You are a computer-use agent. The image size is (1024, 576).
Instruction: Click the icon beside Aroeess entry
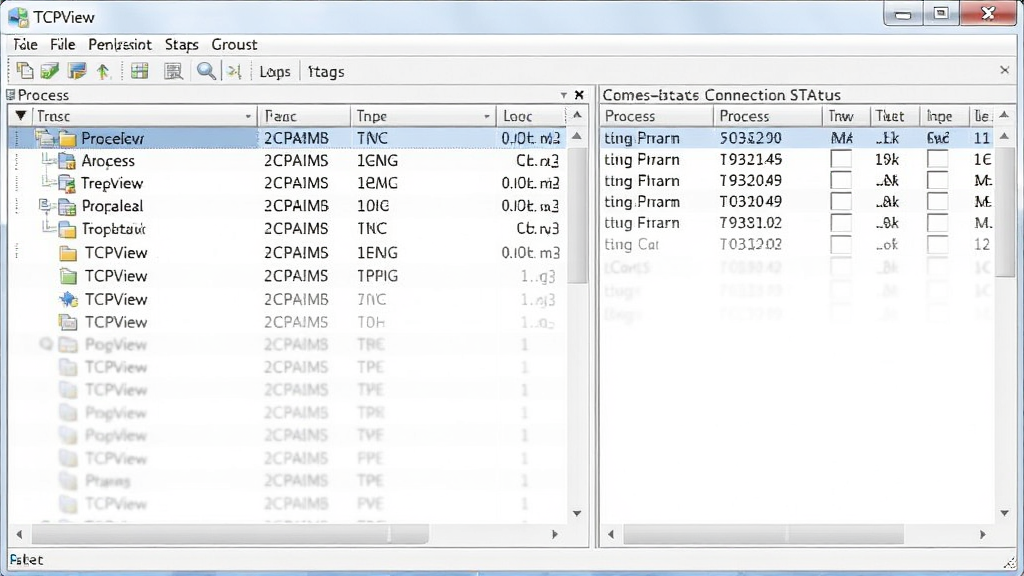tap(66, 161)
